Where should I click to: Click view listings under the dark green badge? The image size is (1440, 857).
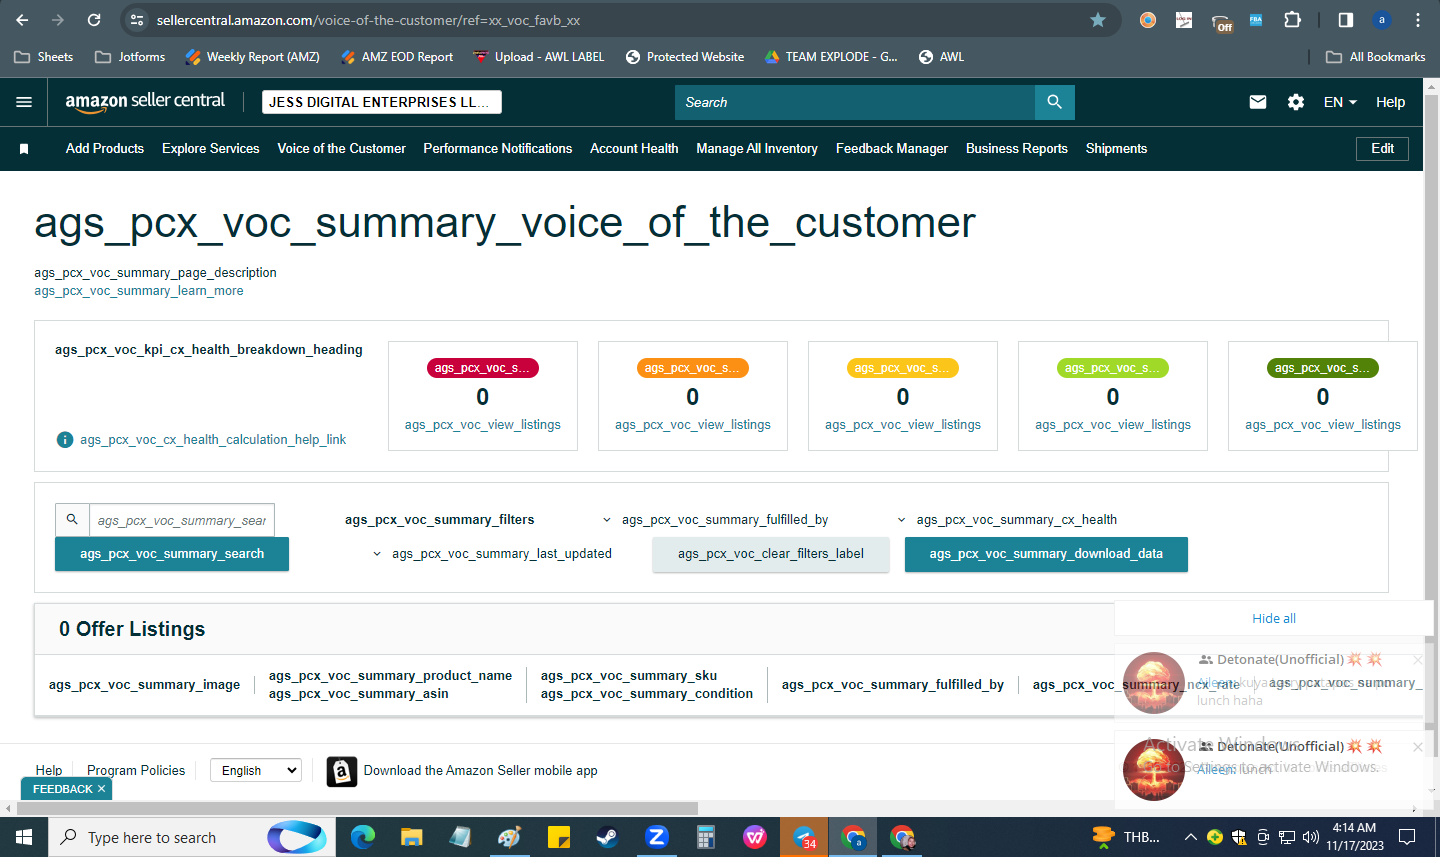click(1323, 425)
